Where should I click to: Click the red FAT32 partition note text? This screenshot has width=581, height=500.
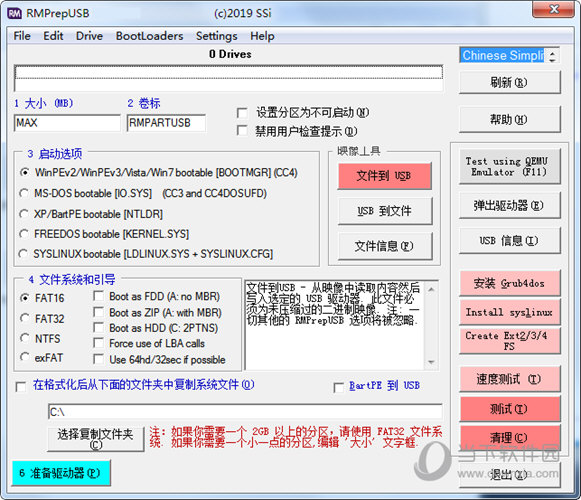pyautogui.click(x=295, y=437)
